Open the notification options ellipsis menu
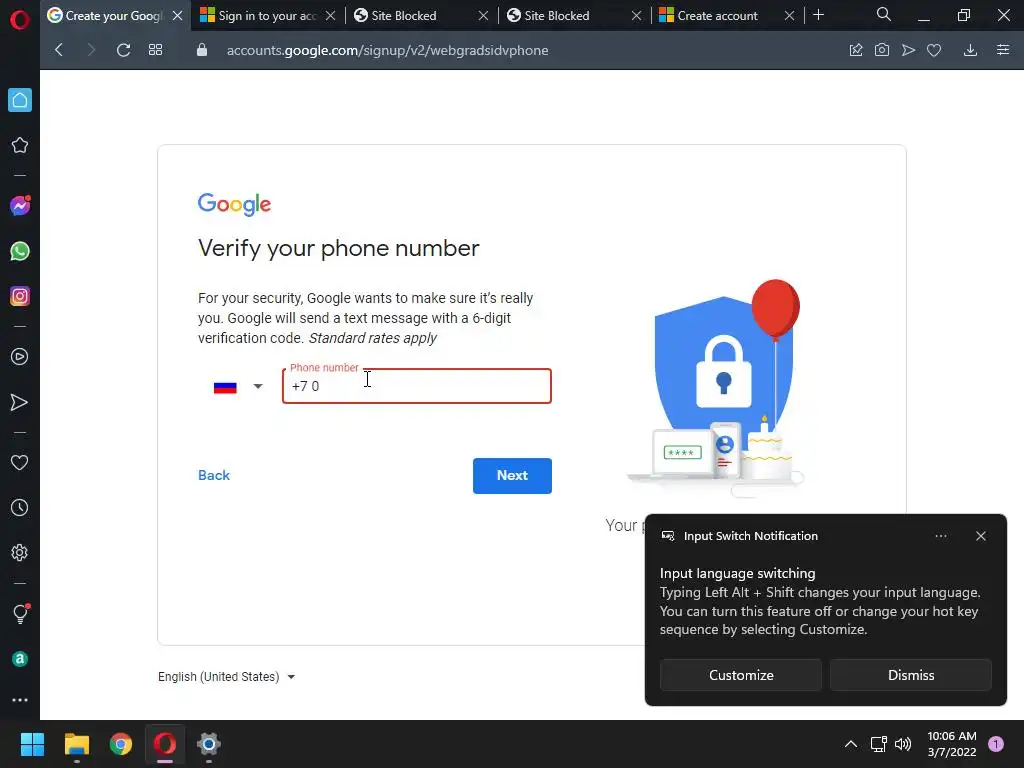The width and height of the screenshot is (1024, 768). coord(941,536)
